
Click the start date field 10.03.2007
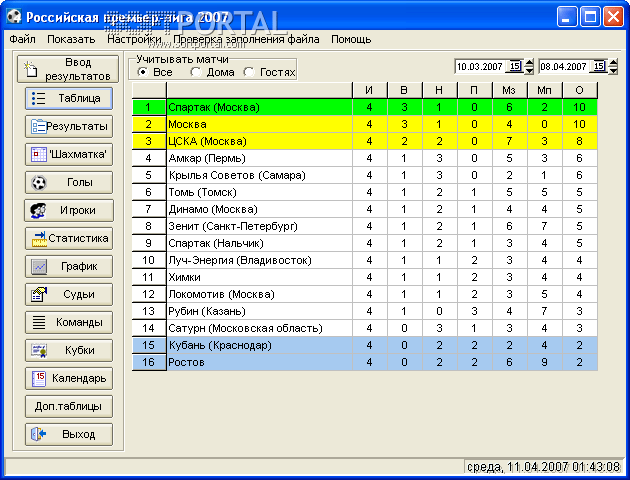[x=481, y=66]
